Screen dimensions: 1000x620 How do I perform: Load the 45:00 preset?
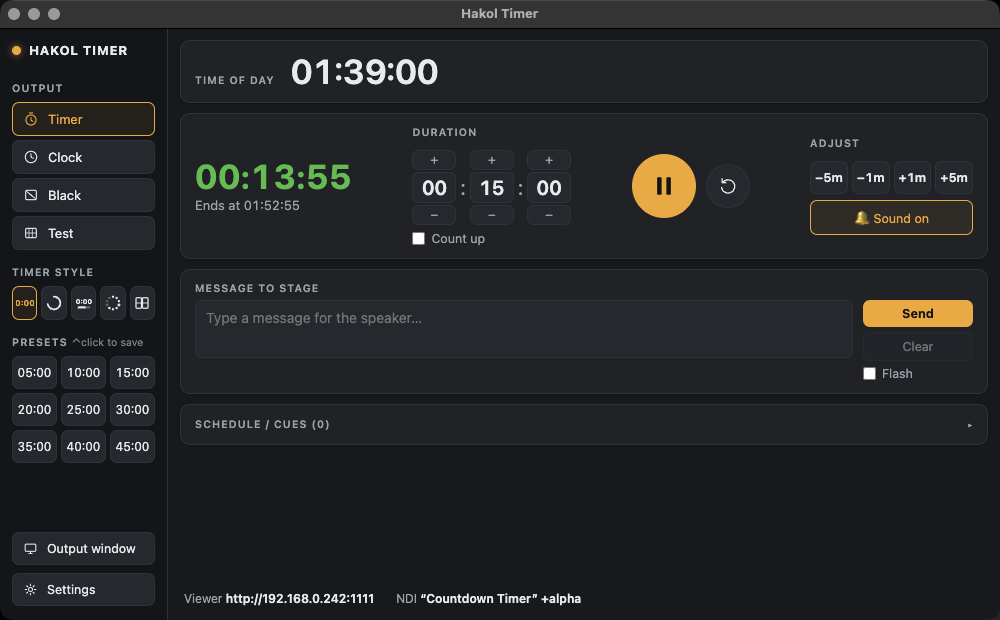[133, 447]
